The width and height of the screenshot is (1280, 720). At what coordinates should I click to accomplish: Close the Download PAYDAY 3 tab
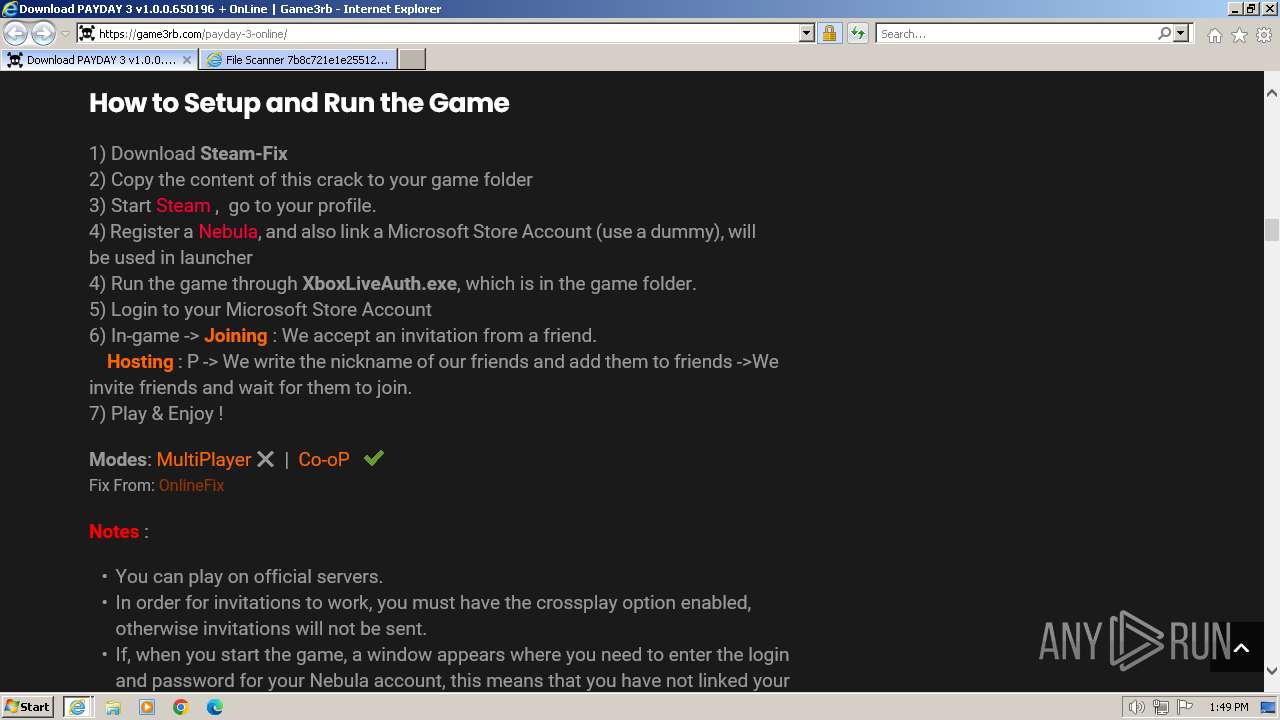[x=186, y=60]
